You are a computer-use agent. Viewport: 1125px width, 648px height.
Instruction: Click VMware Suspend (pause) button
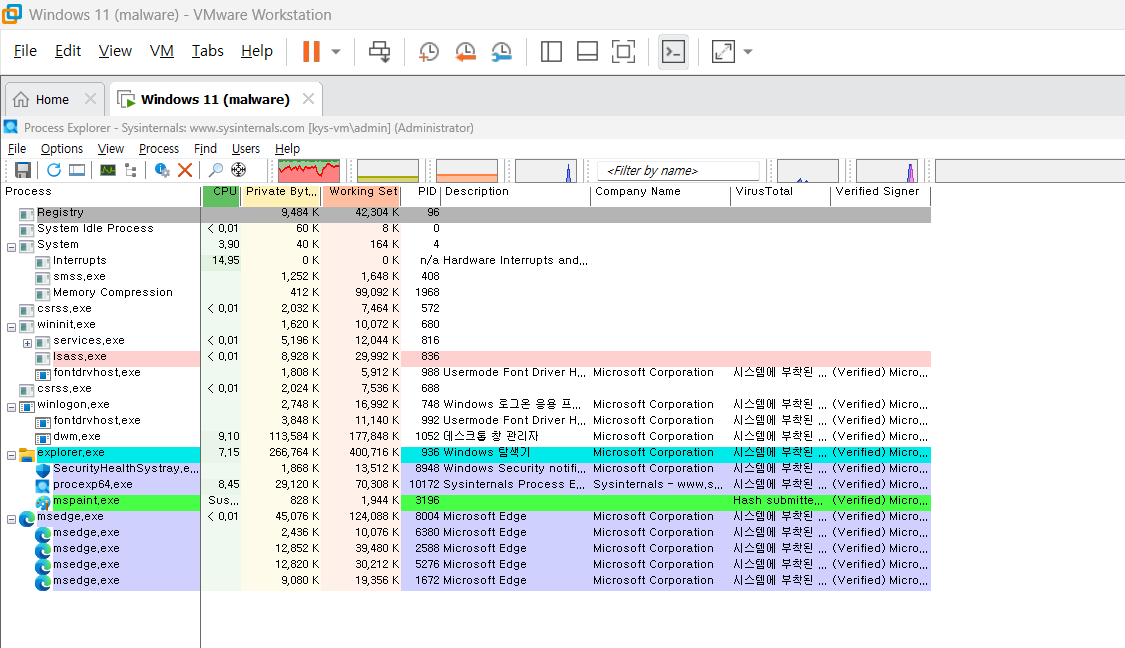(311, 52)
